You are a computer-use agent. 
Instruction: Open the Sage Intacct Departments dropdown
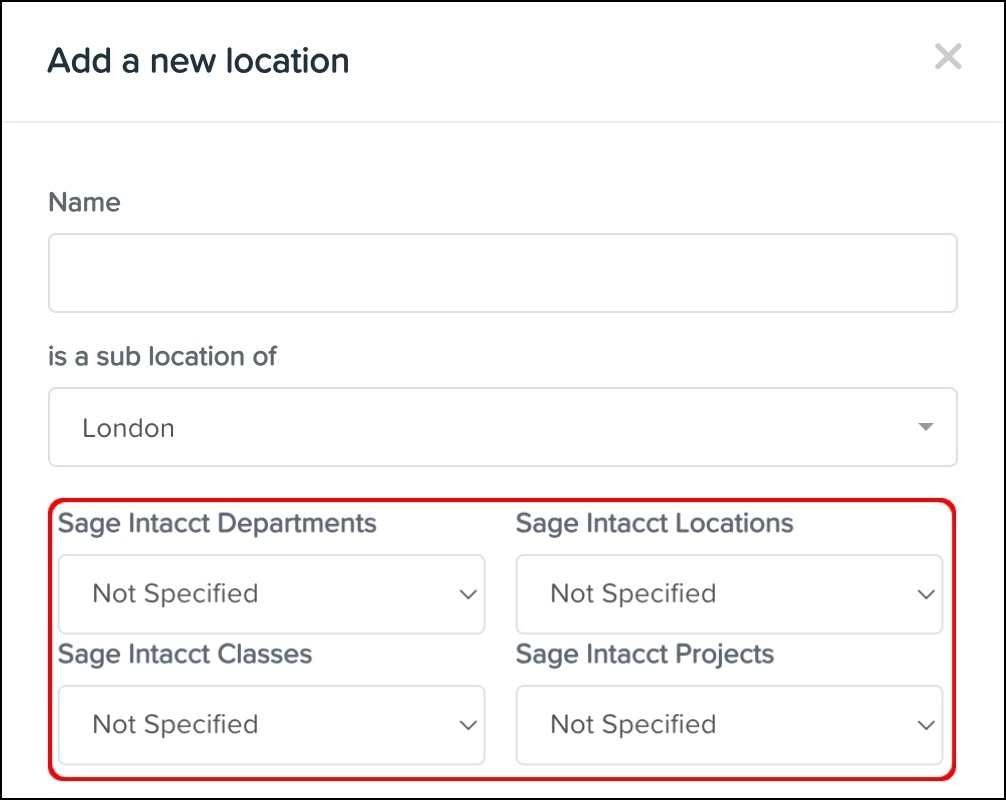[271, 594]
